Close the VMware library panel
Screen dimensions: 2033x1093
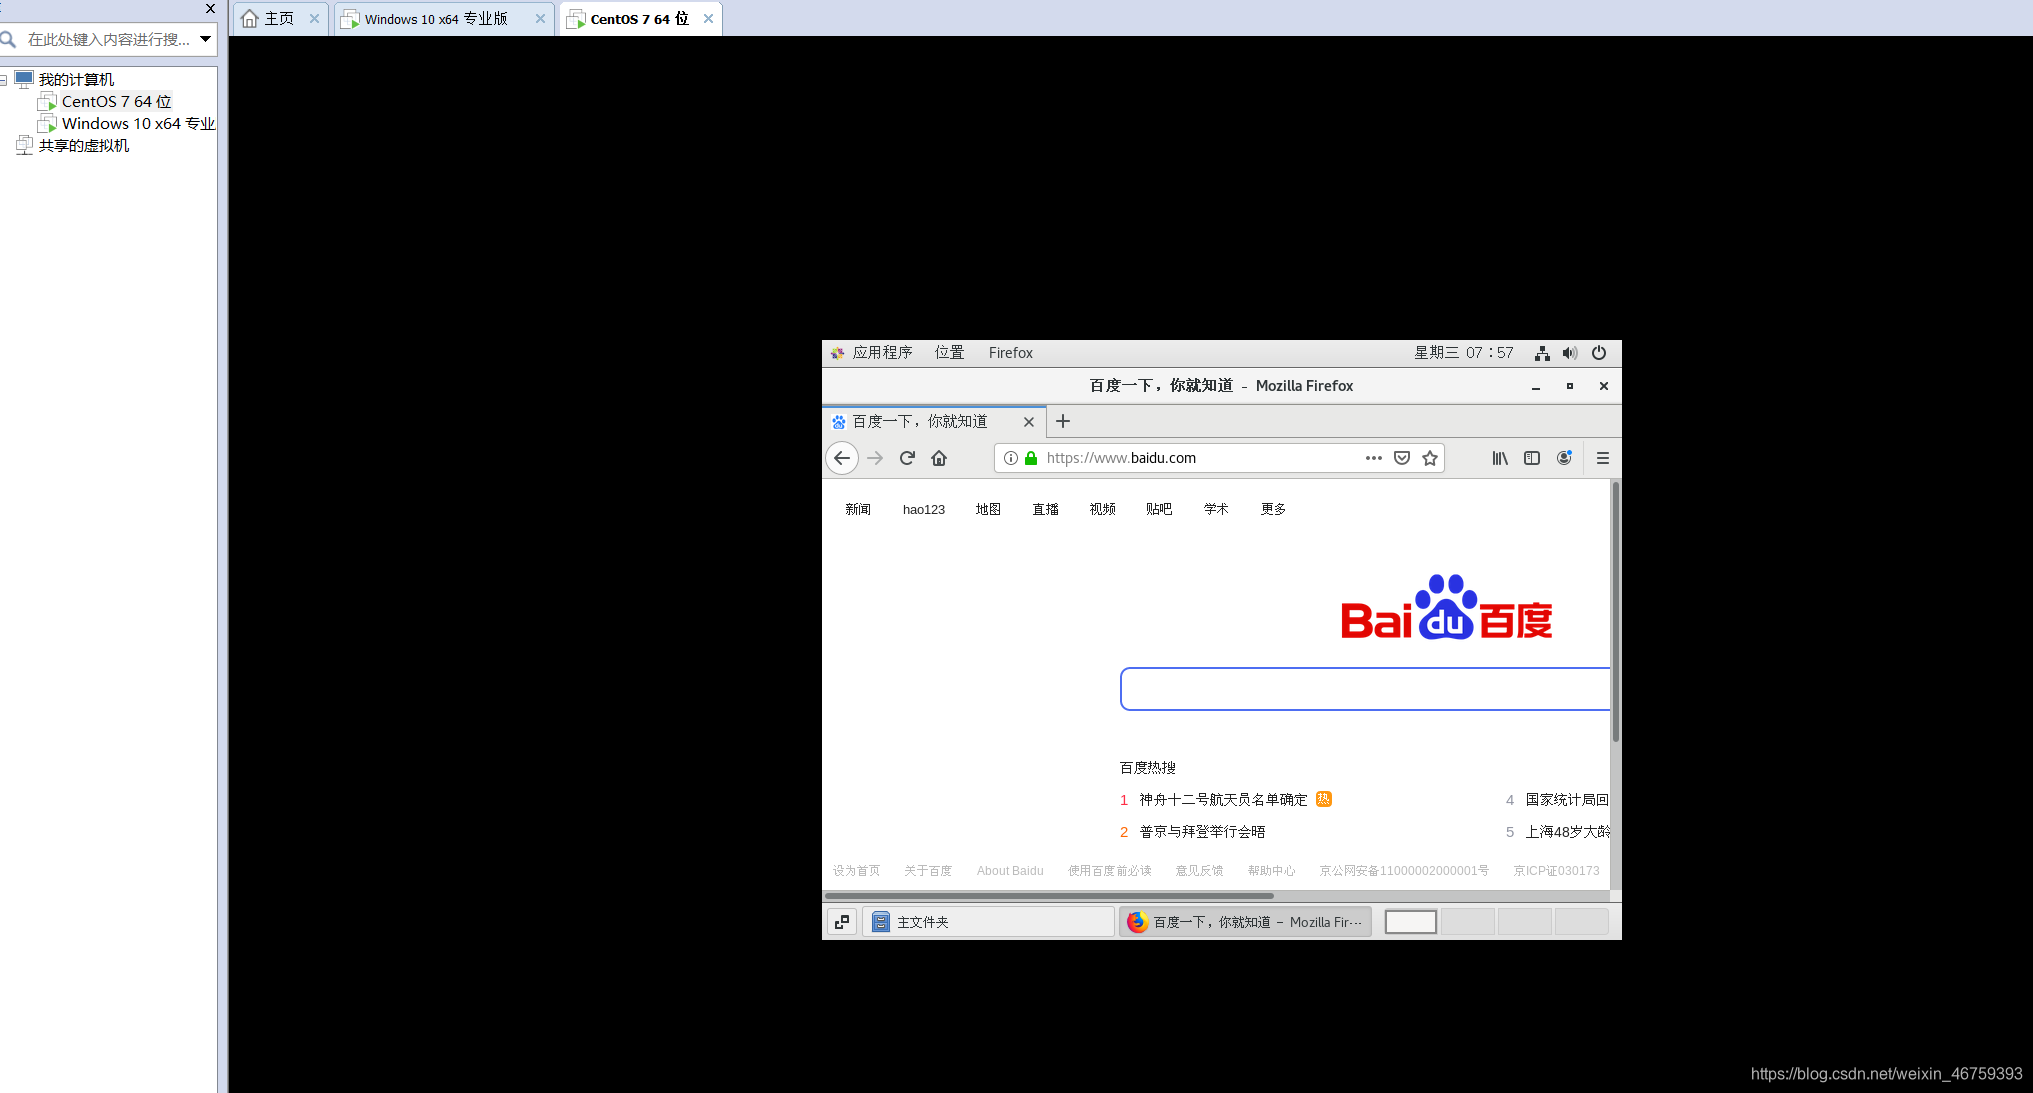click(x=210, y=9)
